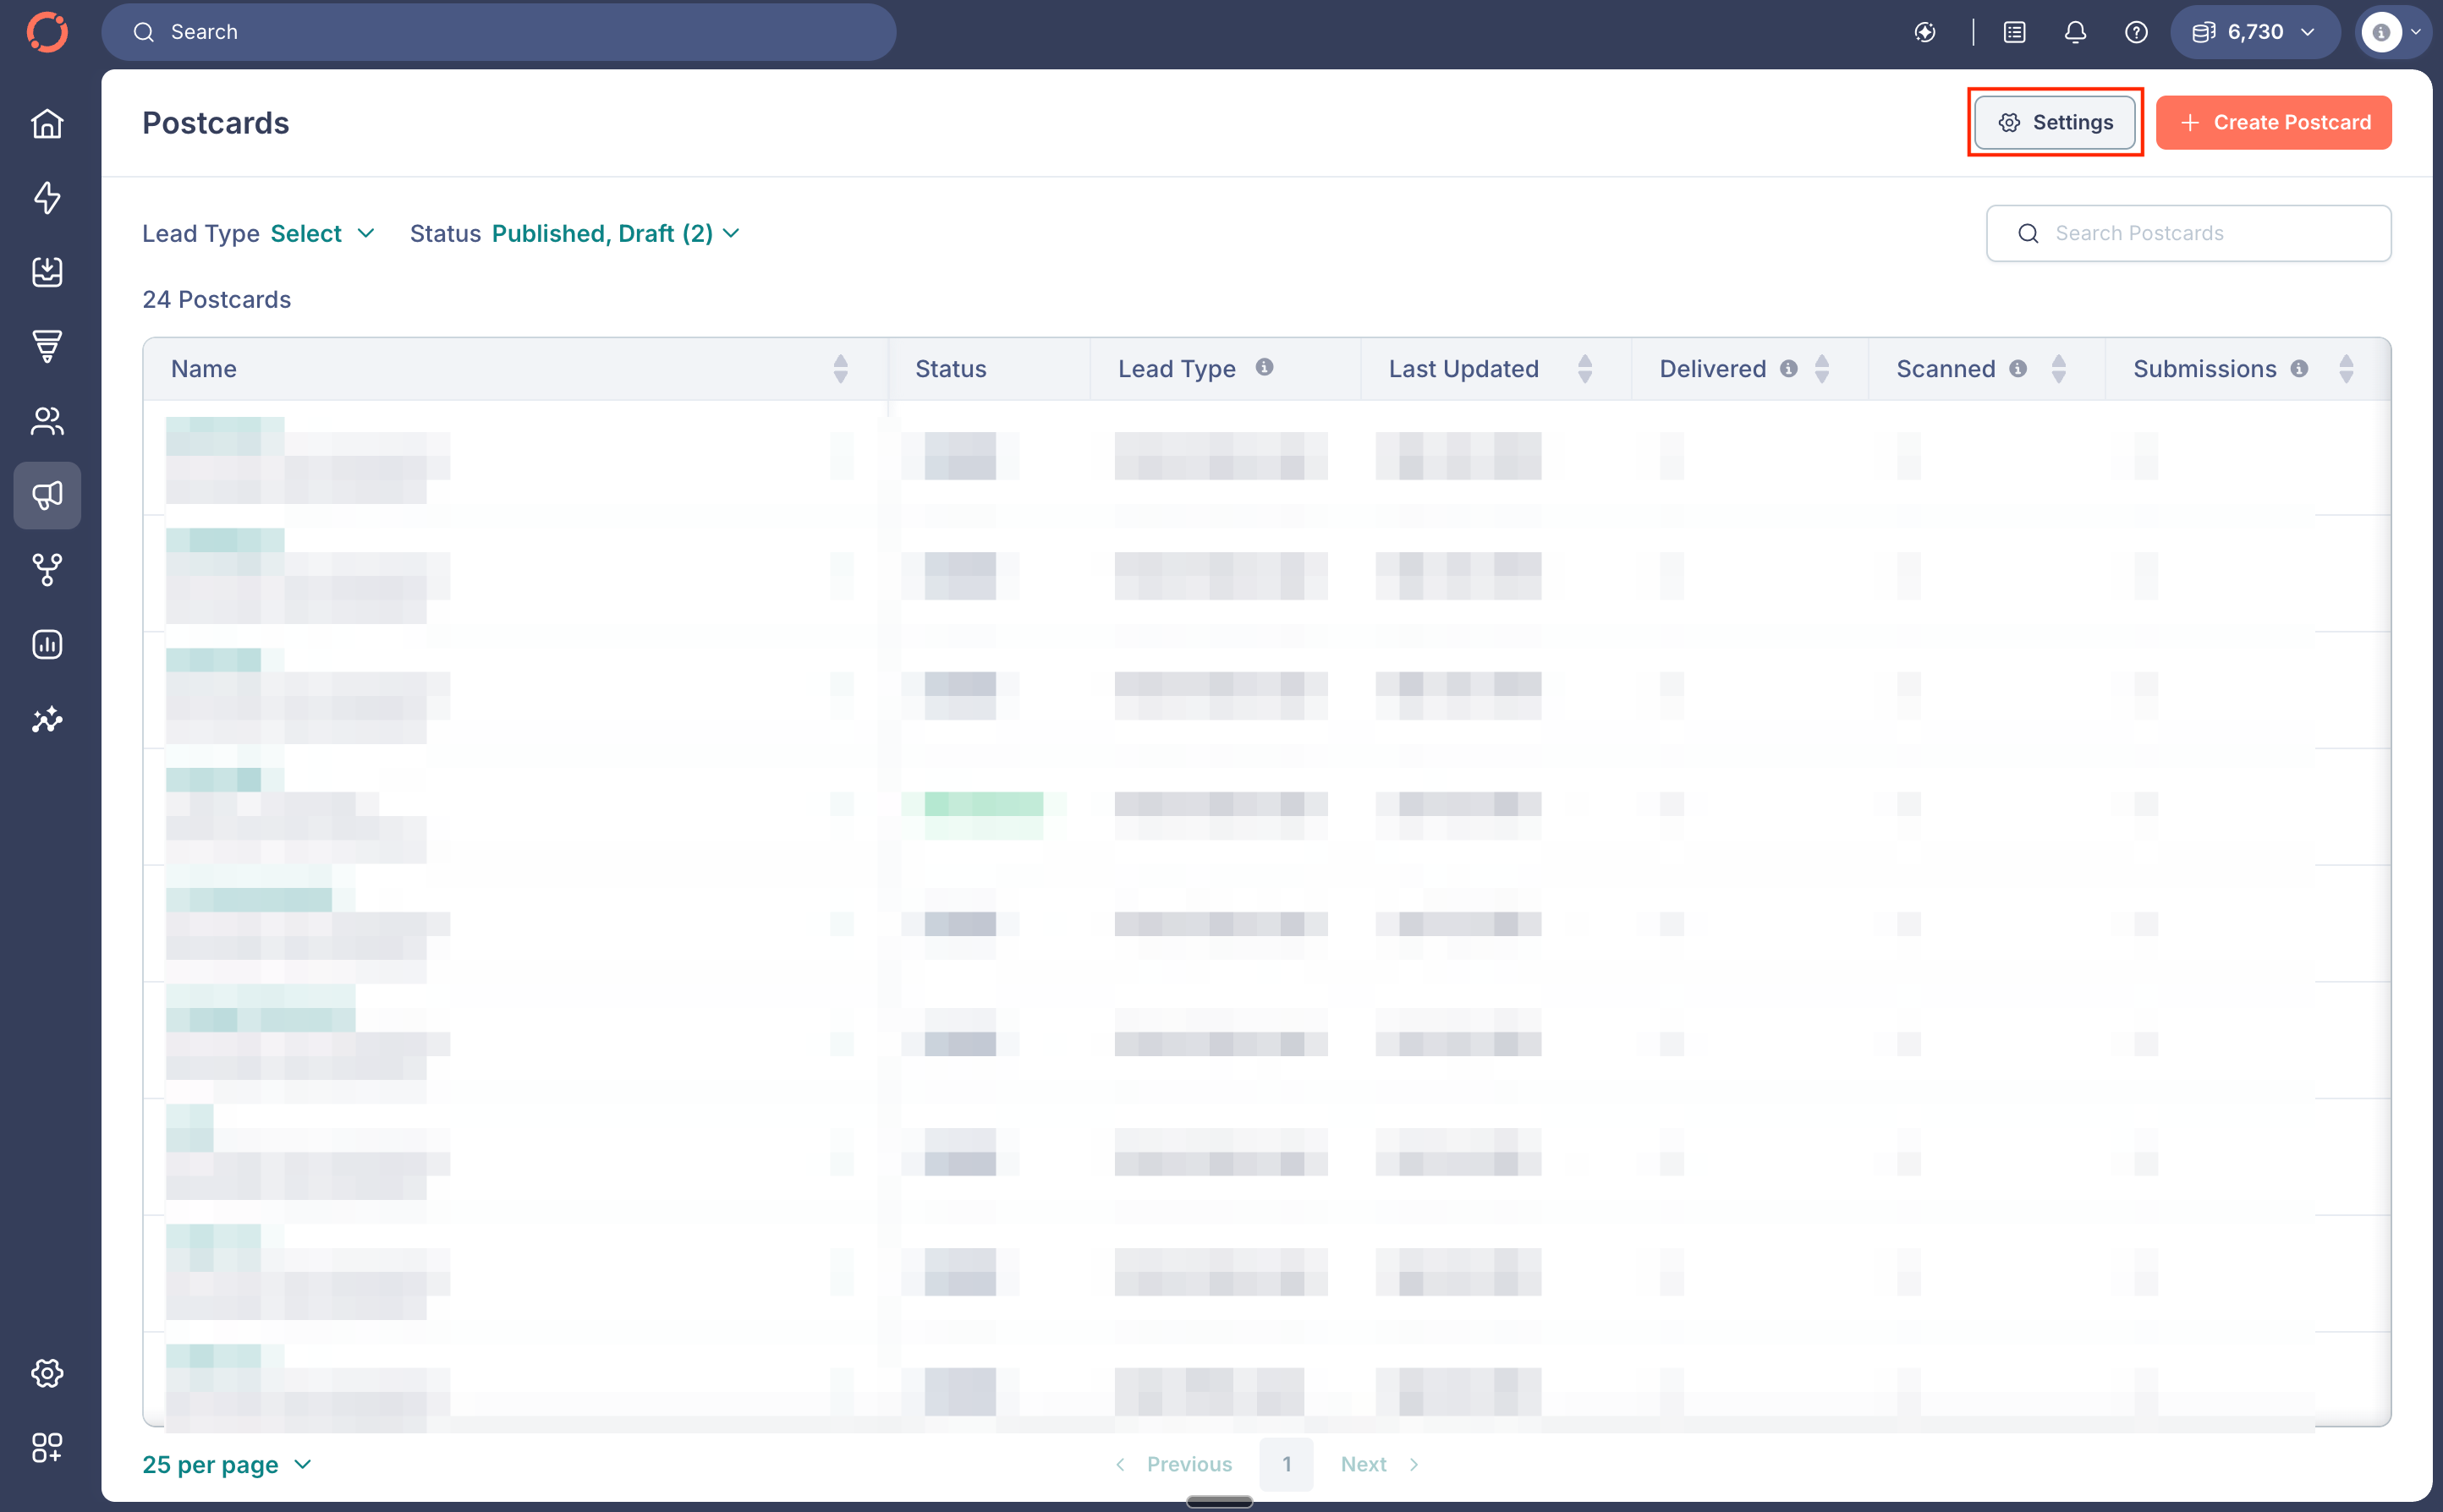Open the contacts people icon
The width and height of the screenshot is (2443, 1512).
click(x=47, y=421)
